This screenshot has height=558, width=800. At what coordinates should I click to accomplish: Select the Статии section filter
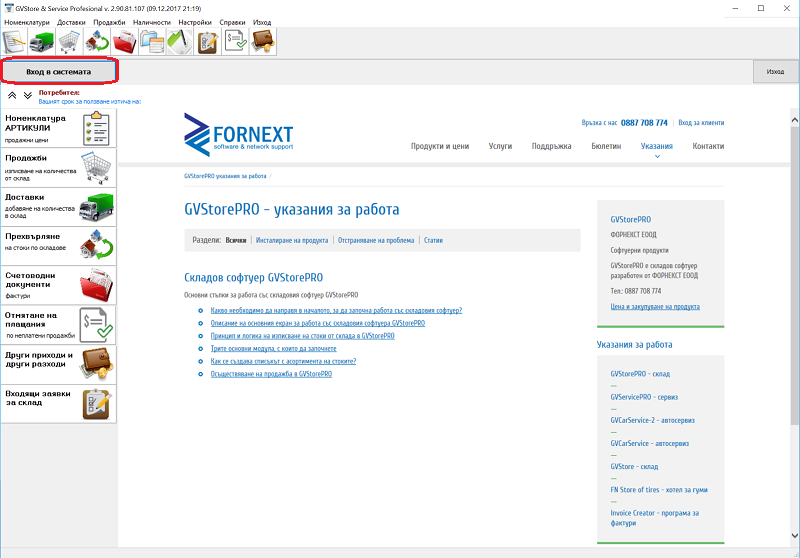point(433,240)
